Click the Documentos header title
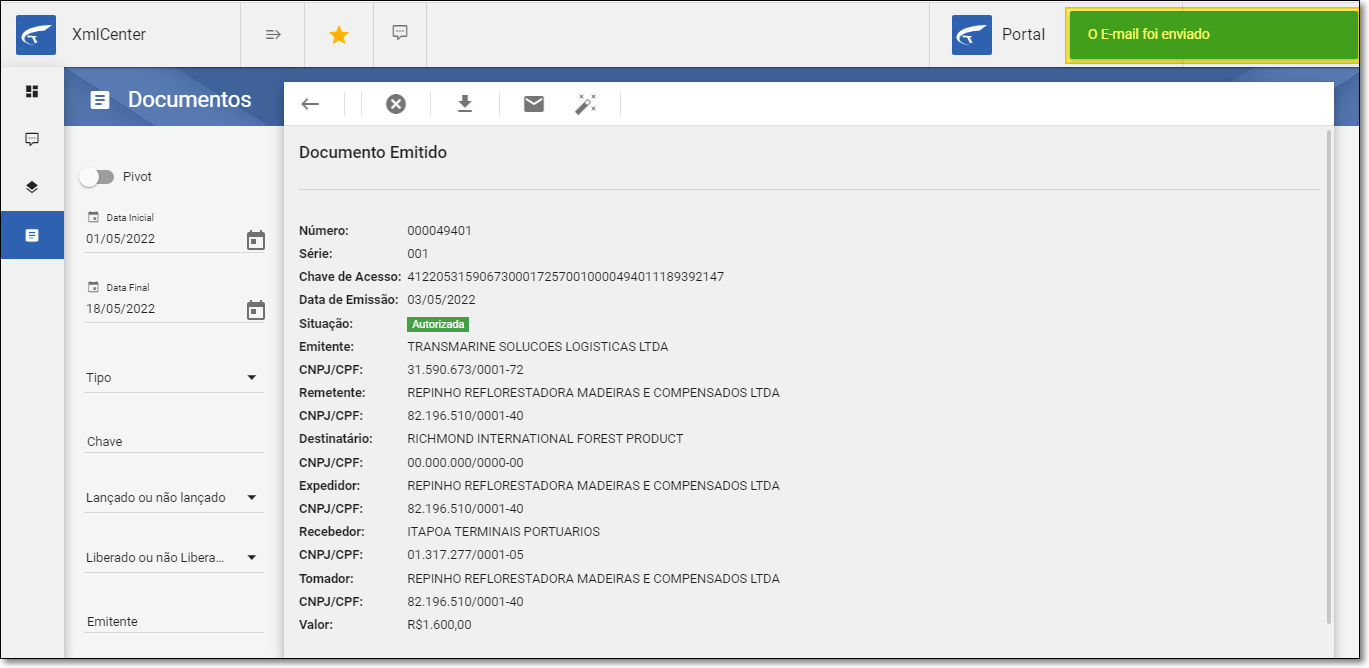 tap(190, 100)
